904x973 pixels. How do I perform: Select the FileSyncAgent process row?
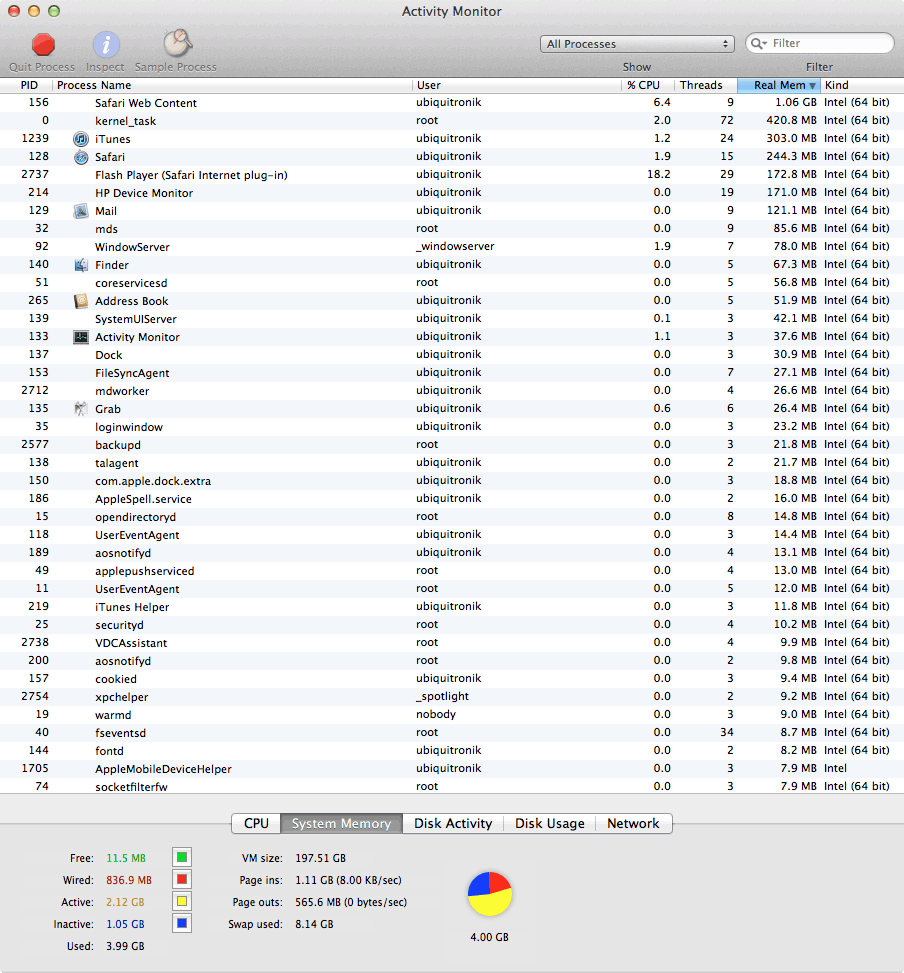[x=452, y=373]
